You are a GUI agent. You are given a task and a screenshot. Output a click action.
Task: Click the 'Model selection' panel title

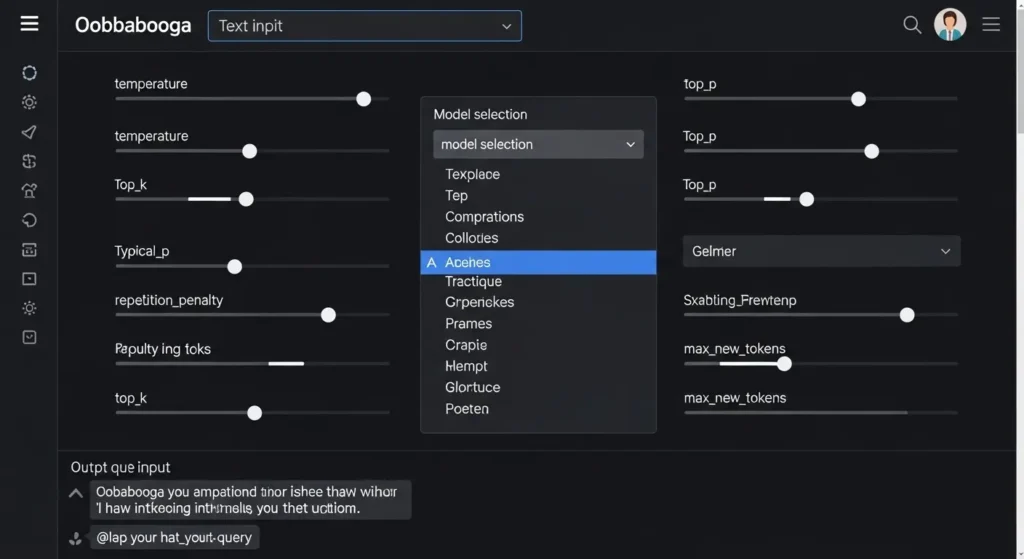480,114
